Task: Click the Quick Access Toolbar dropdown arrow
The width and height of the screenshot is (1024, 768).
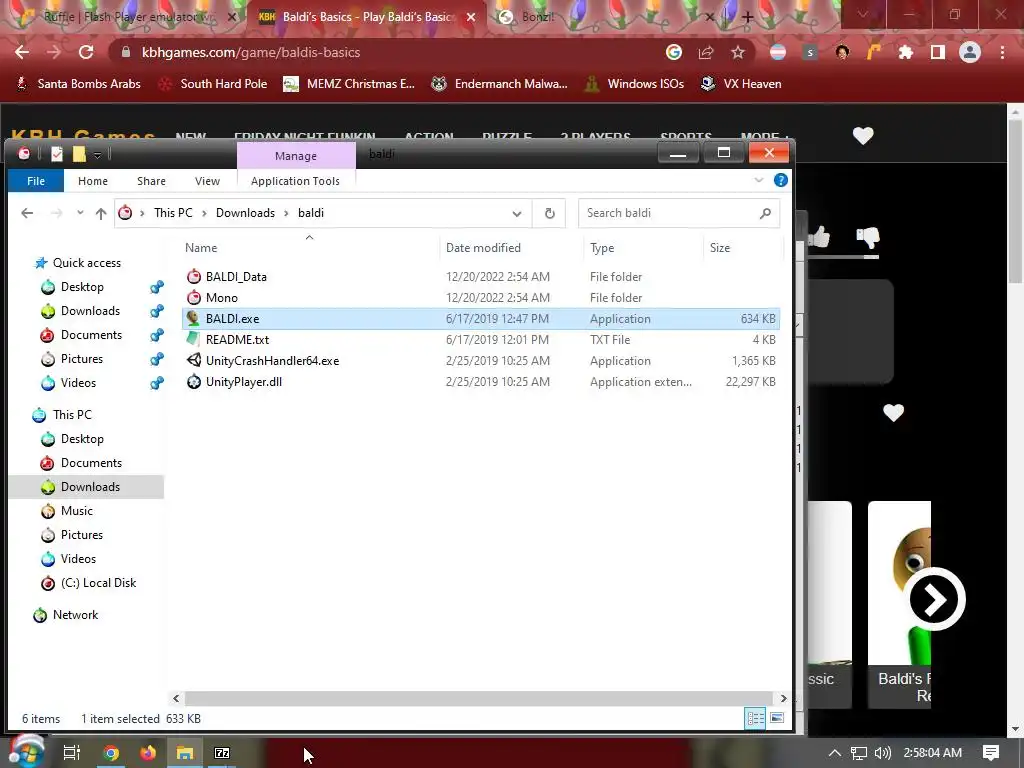Action: 97,155
